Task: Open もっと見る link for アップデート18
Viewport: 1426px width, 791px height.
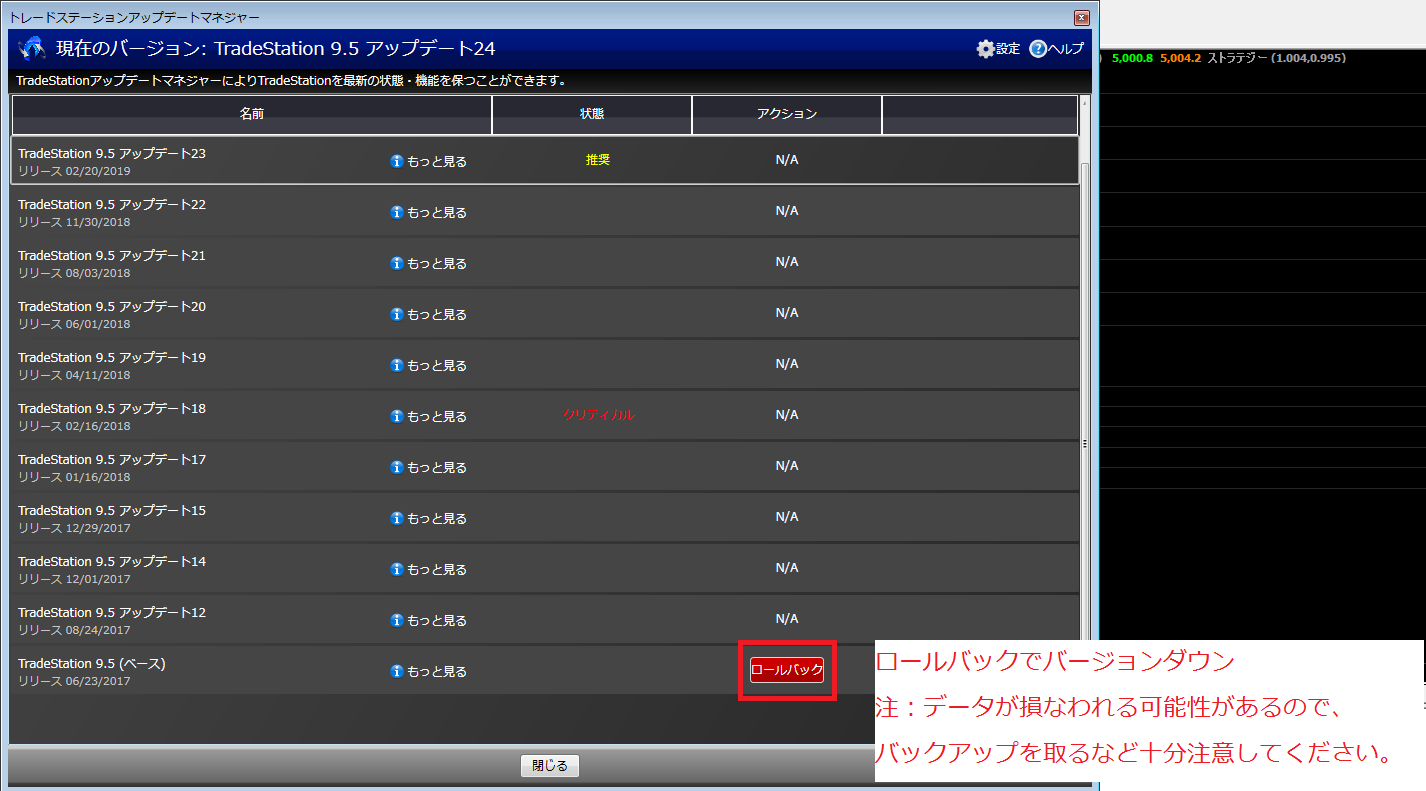Action: (x=437, y=416)
